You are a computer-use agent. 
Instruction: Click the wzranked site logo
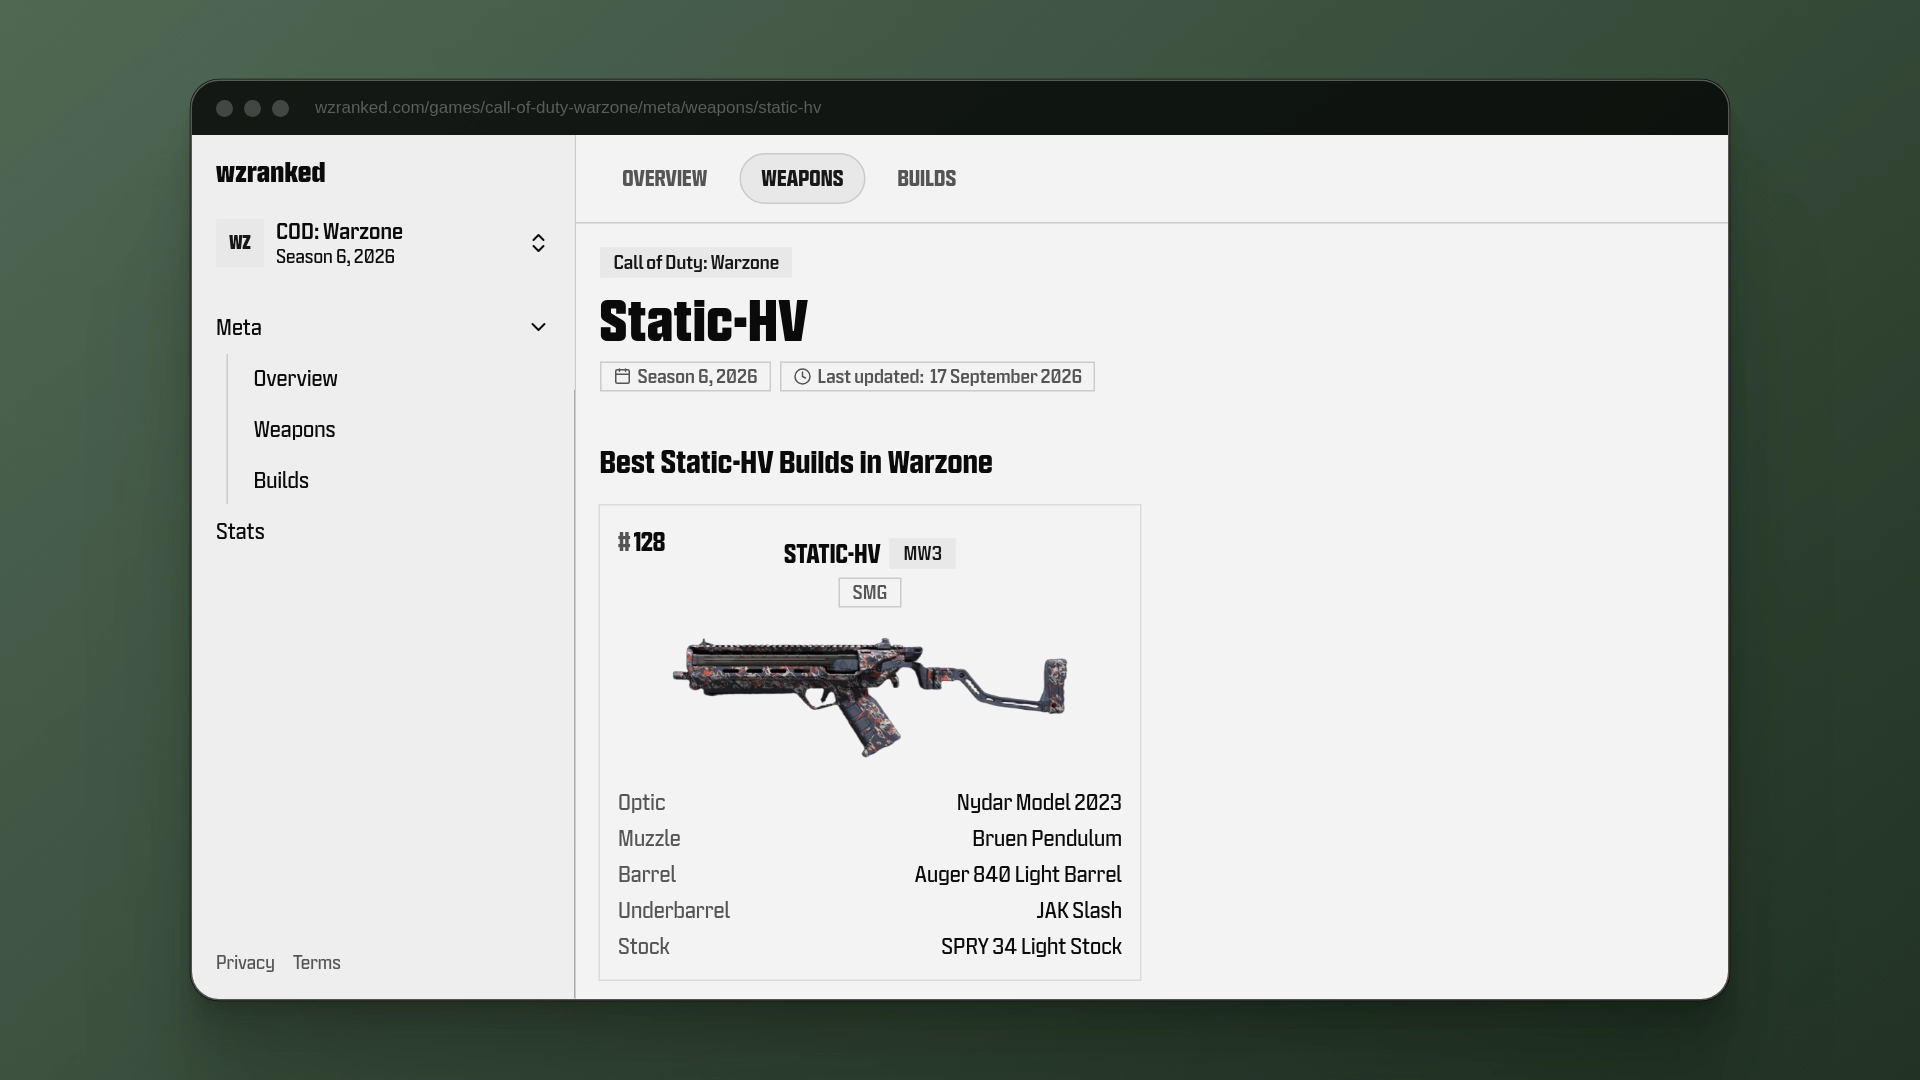270,172
